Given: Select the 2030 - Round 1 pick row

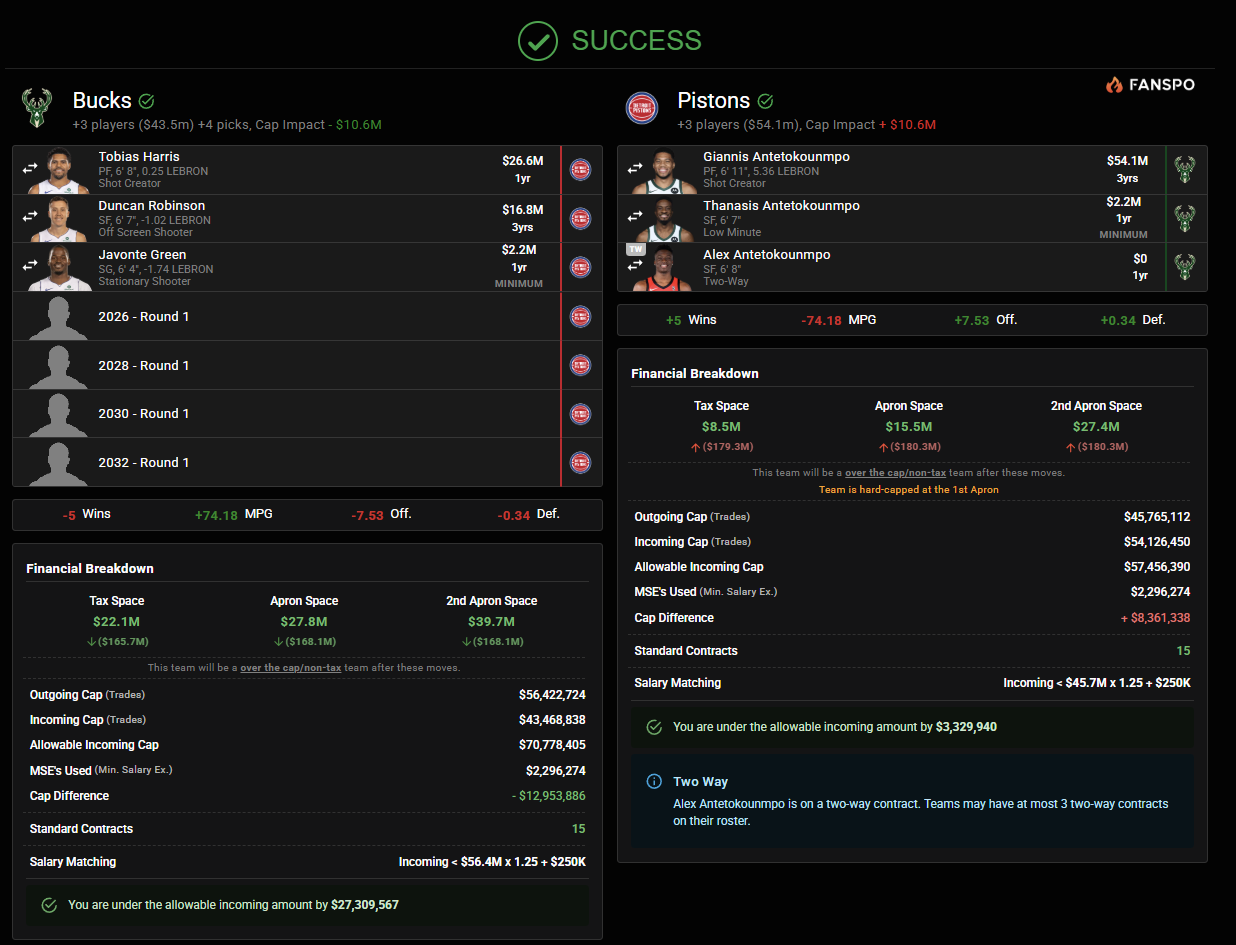Looking at the screenshot, I should [x=307, y=413].
